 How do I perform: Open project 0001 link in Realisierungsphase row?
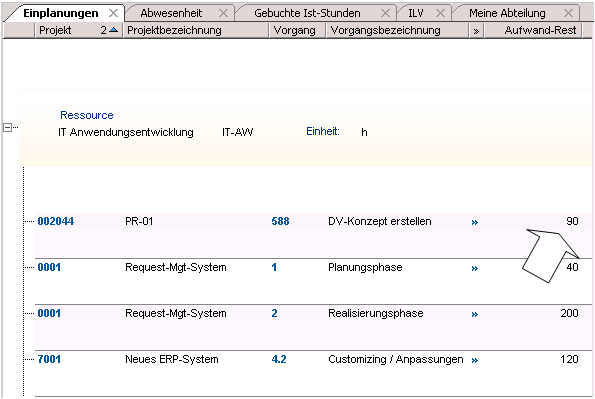[49, 313]
